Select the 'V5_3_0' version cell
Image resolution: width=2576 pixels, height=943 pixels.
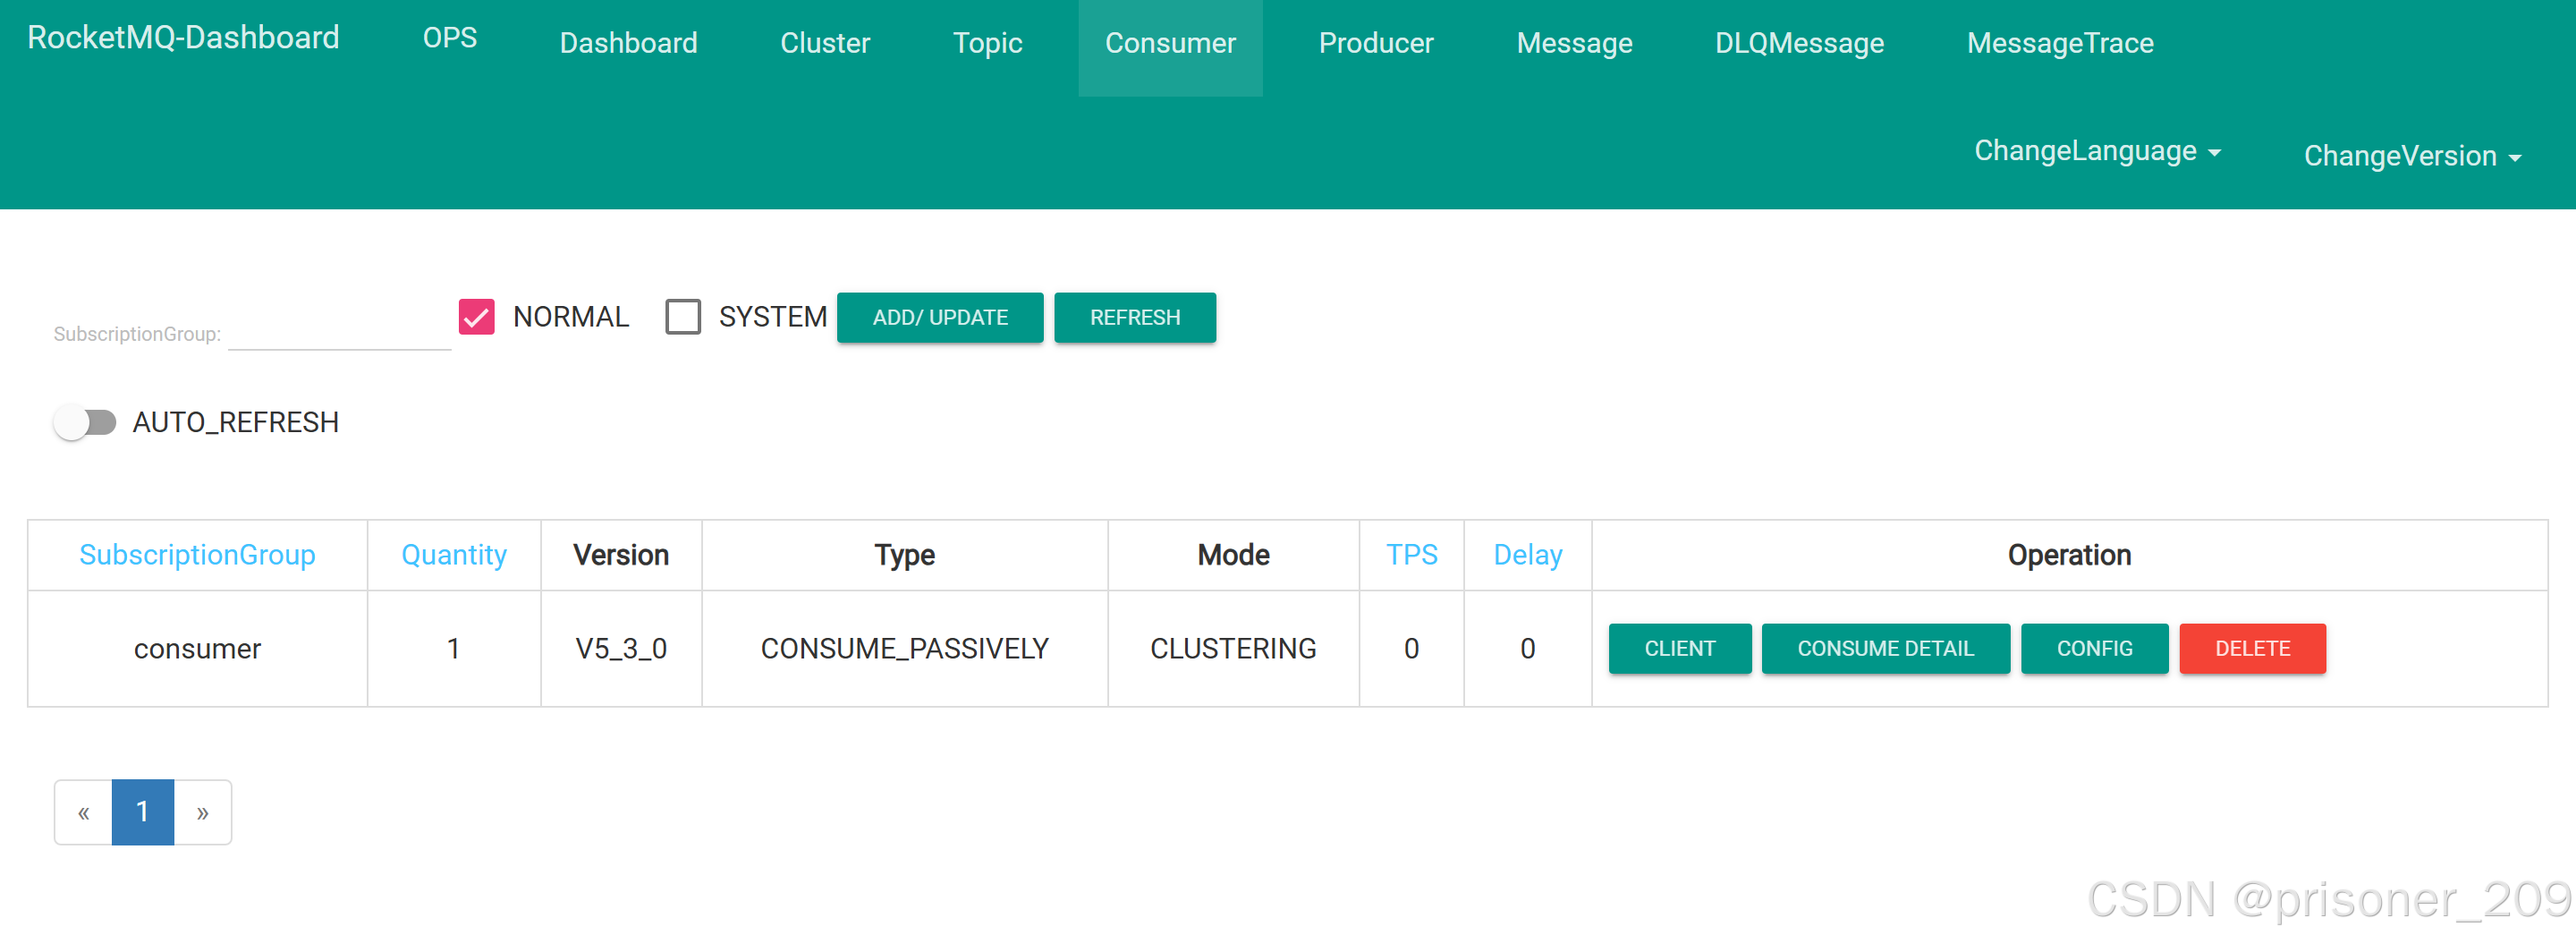[621, 649]
